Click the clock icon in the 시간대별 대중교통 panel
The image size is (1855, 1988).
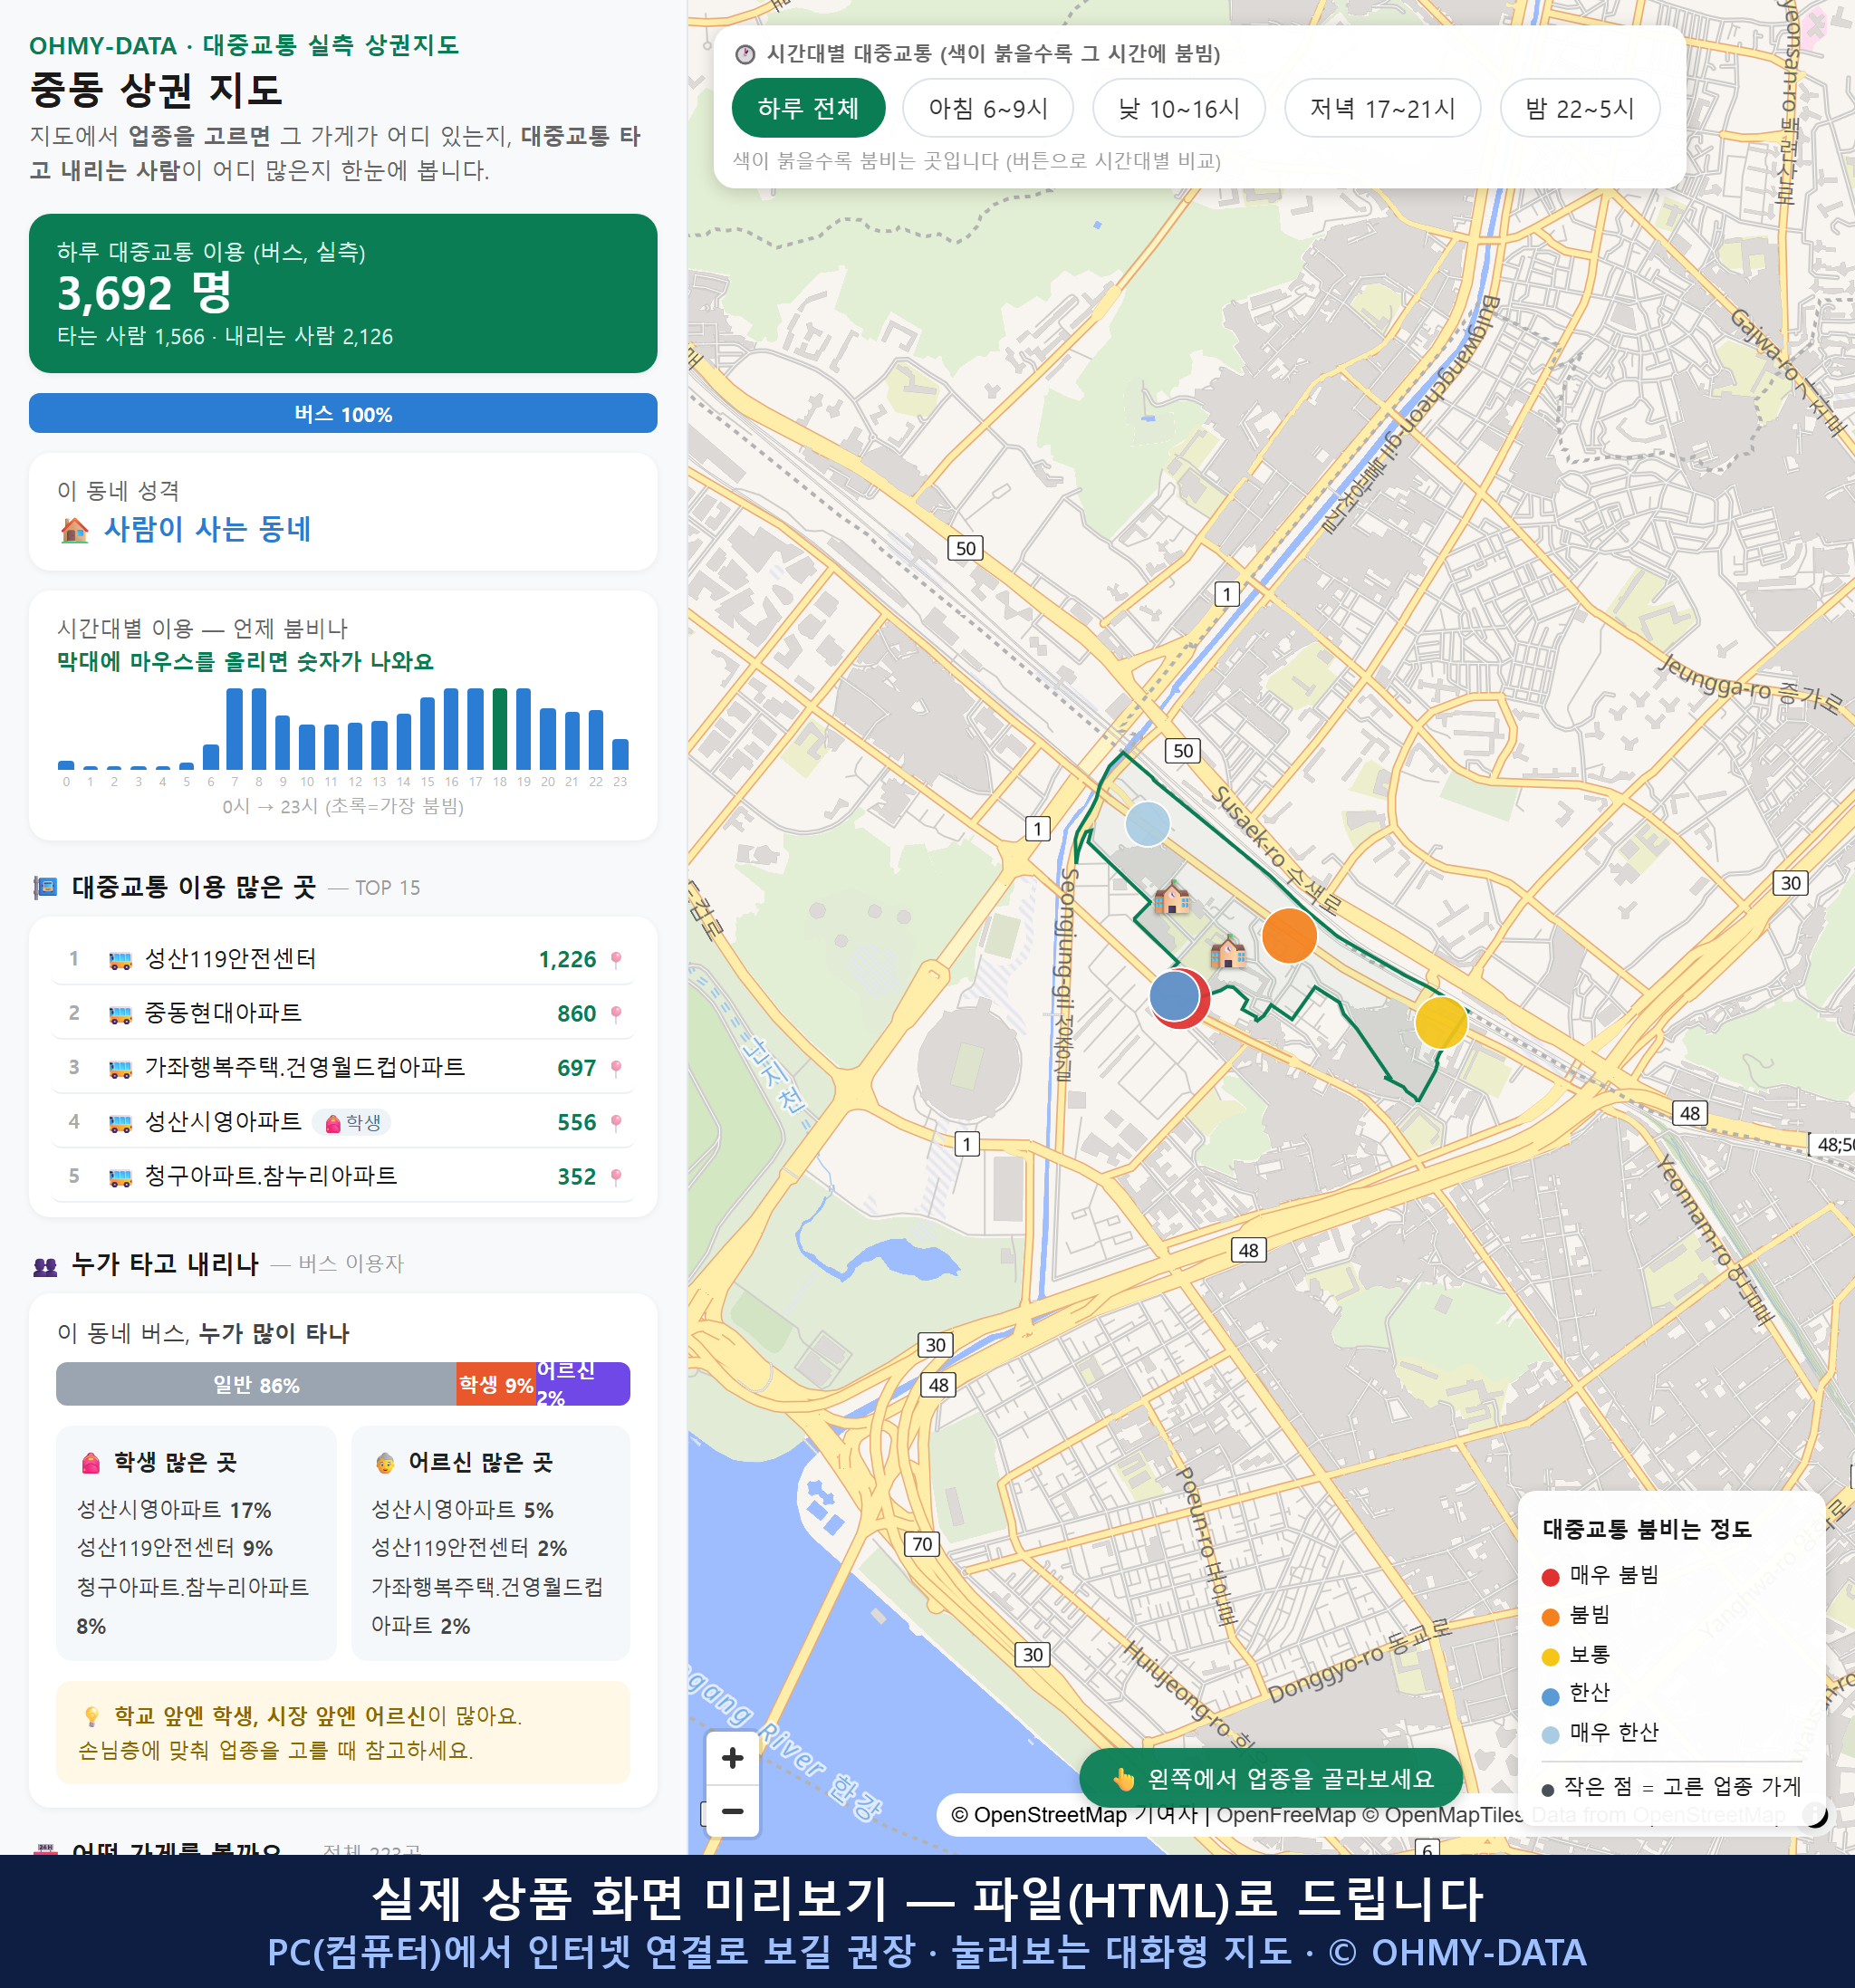pyautogui.click(x=745, y=54)
